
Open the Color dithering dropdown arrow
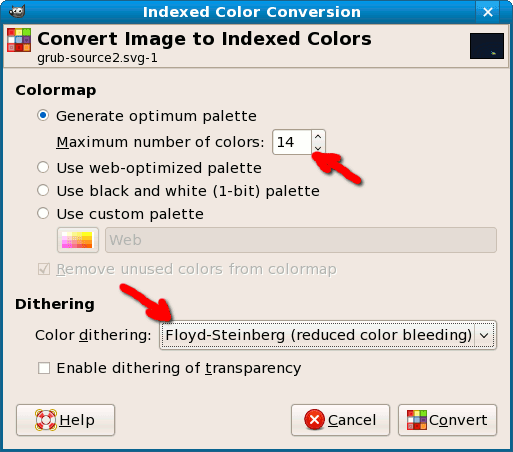(x=484, y=335)
